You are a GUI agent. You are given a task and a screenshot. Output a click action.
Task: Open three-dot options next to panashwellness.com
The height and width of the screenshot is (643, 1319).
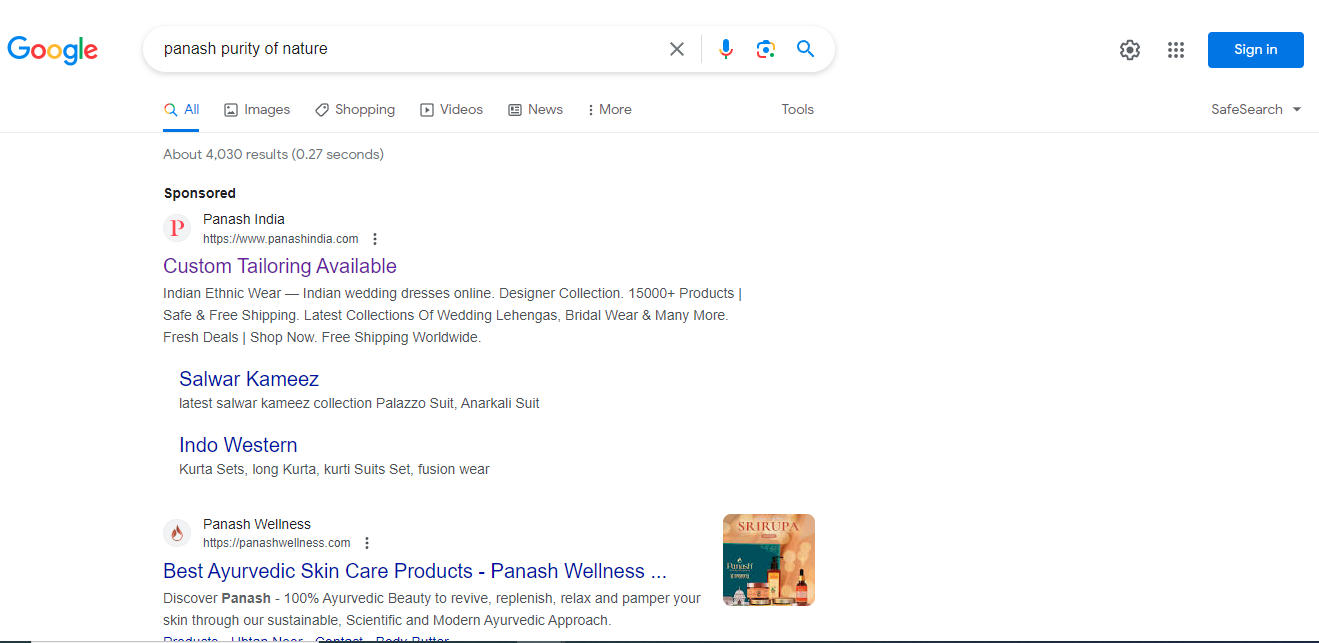pyautogui.click(x=367, y=543)
